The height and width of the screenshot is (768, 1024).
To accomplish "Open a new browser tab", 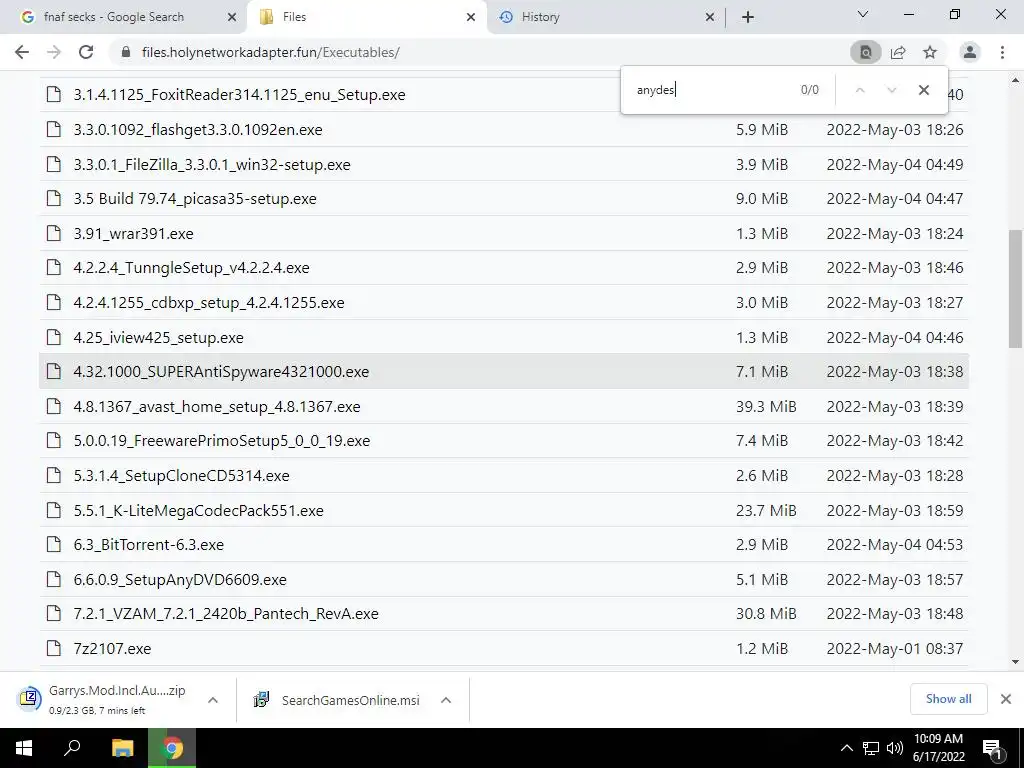I will 748,17.
